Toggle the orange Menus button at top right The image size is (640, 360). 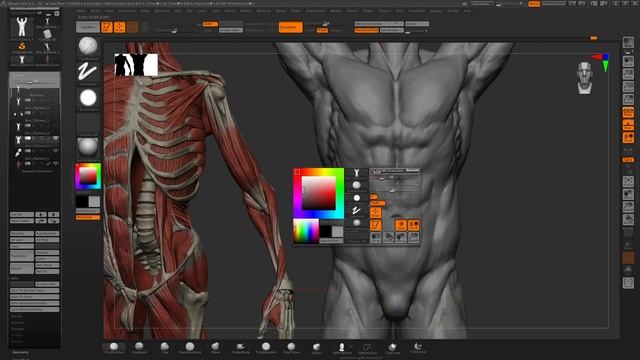[x=534, y=4]
